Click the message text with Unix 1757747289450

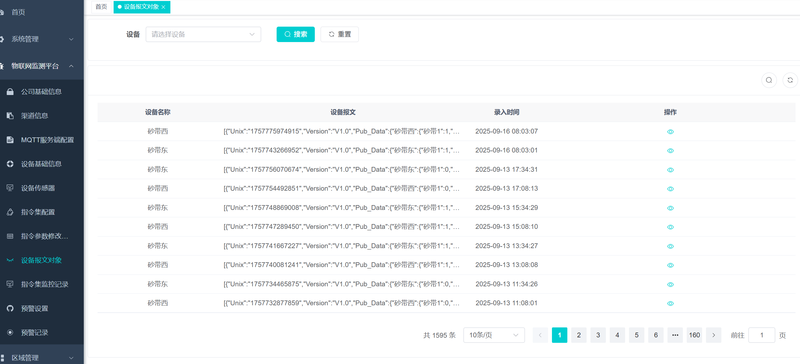click(x=342, y=227)
